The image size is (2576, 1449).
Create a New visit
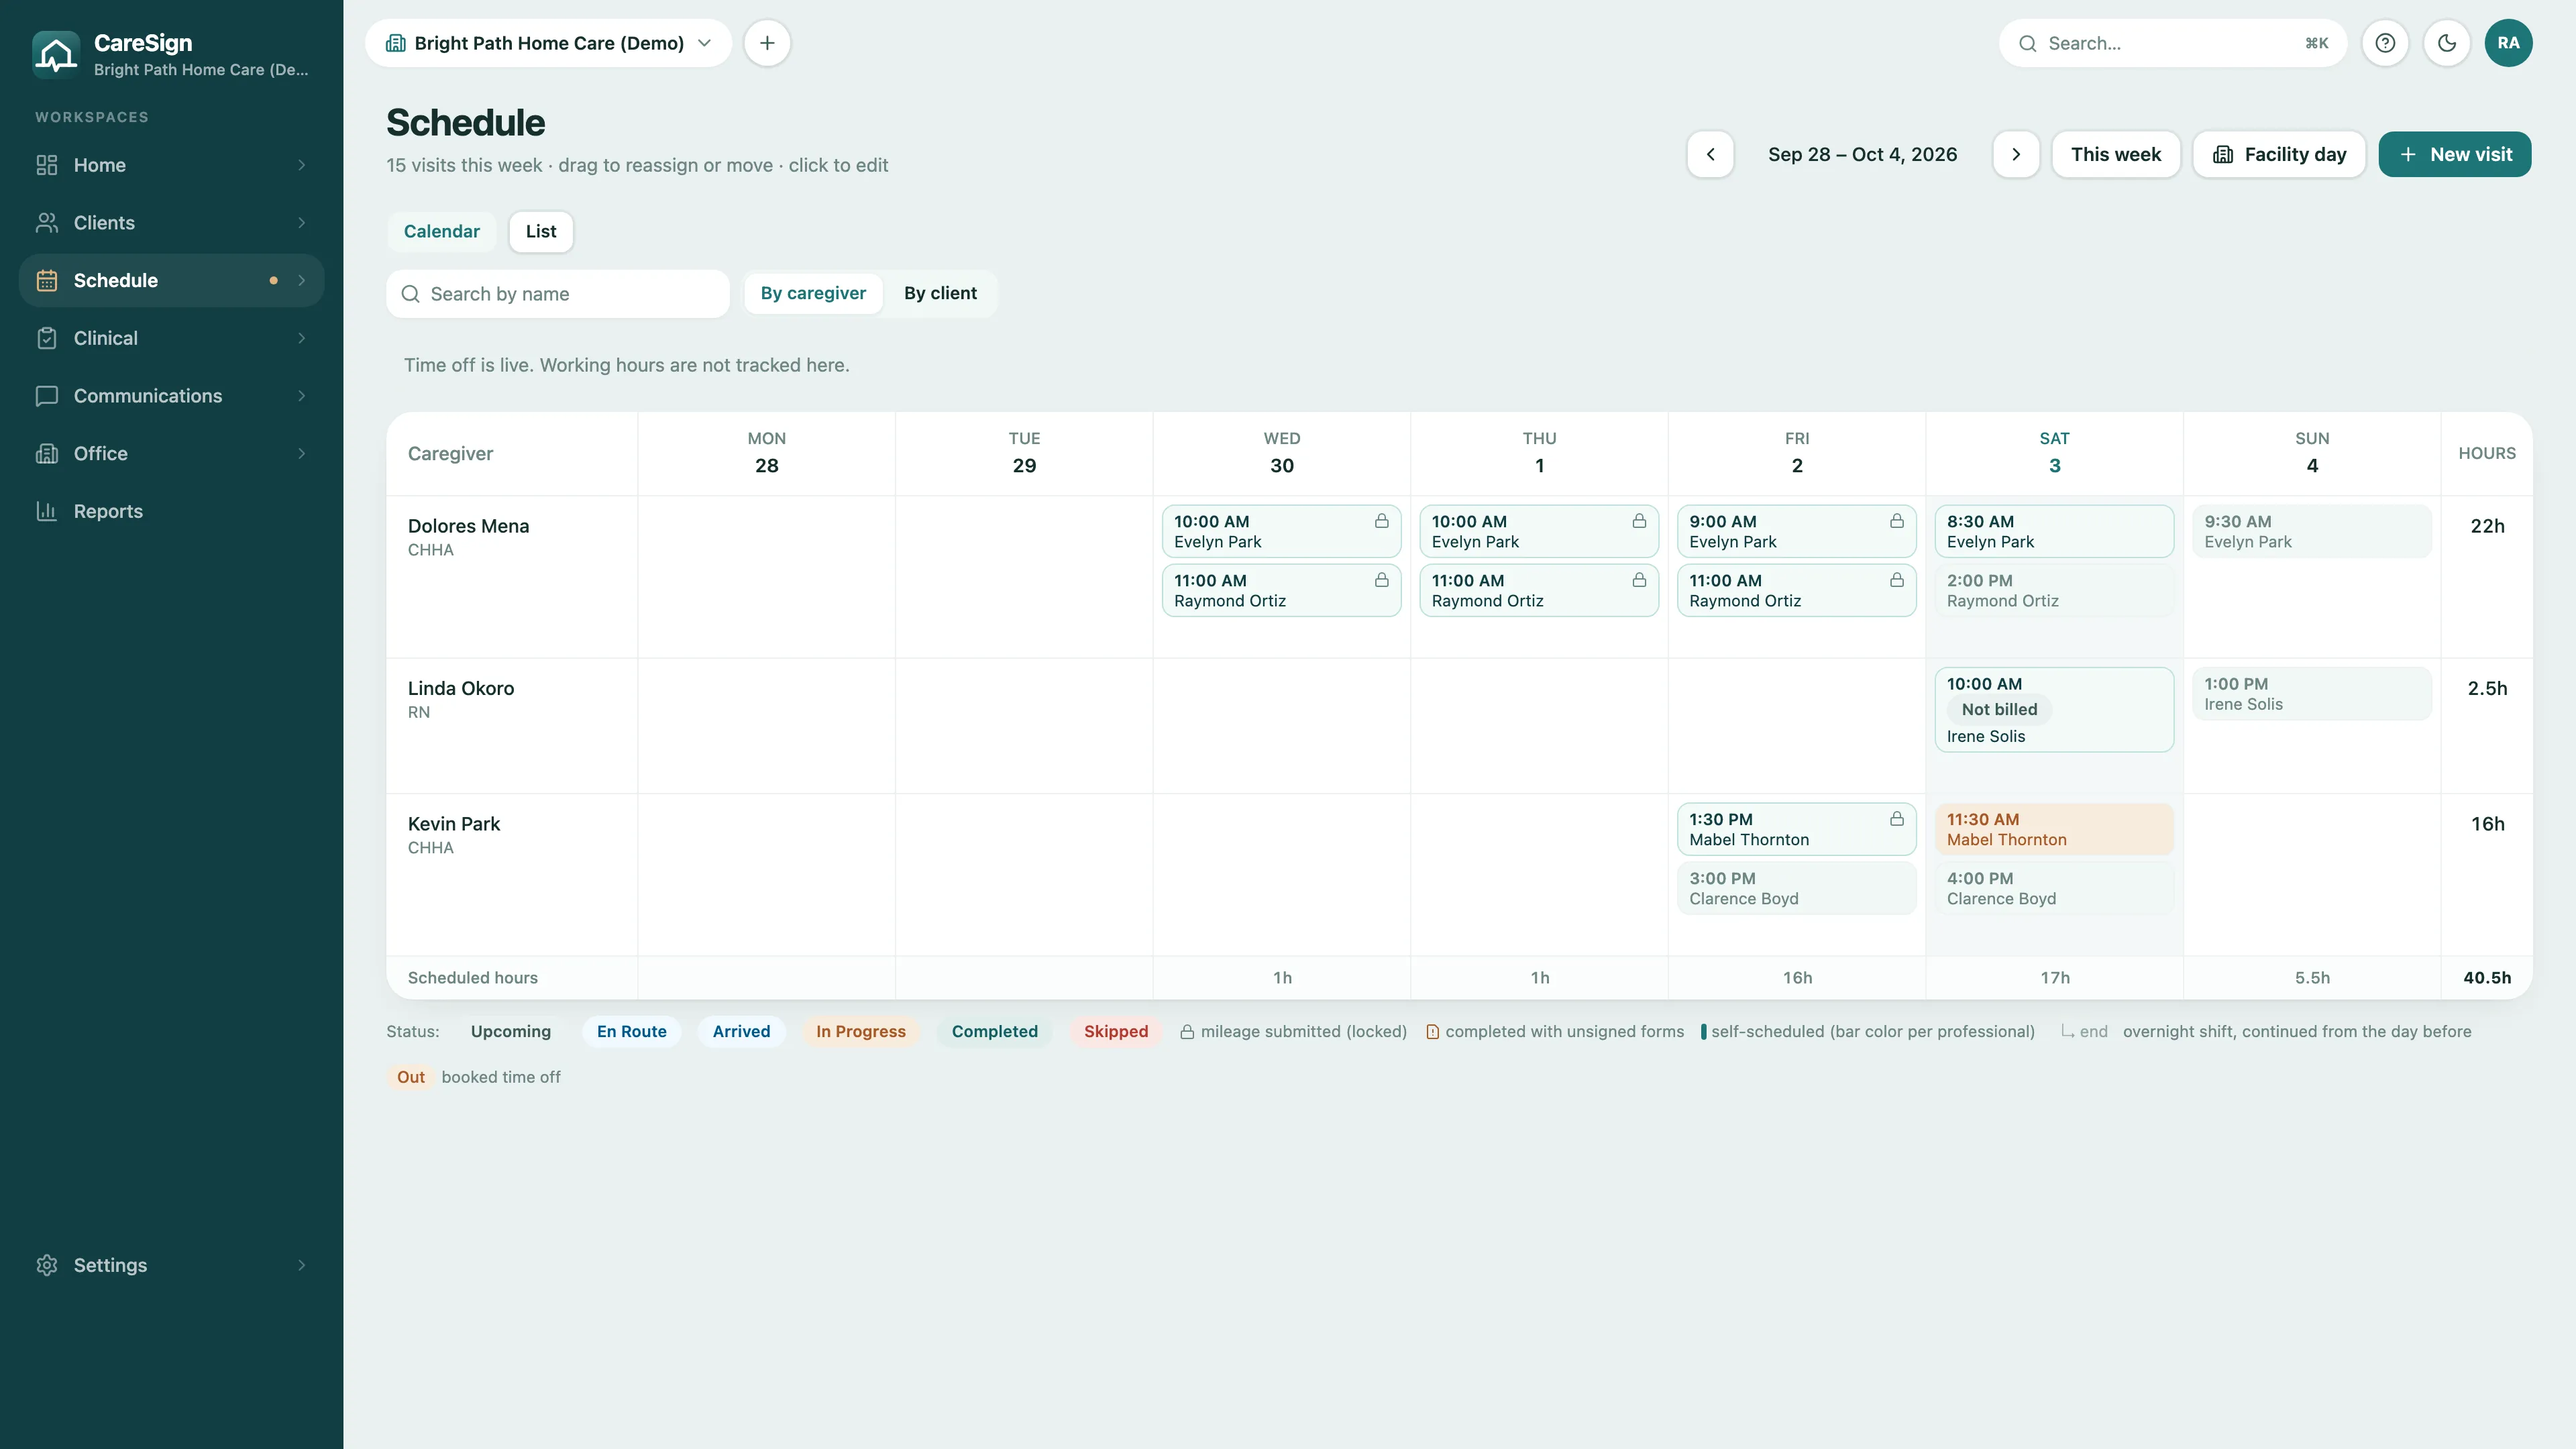[2455, 154]
